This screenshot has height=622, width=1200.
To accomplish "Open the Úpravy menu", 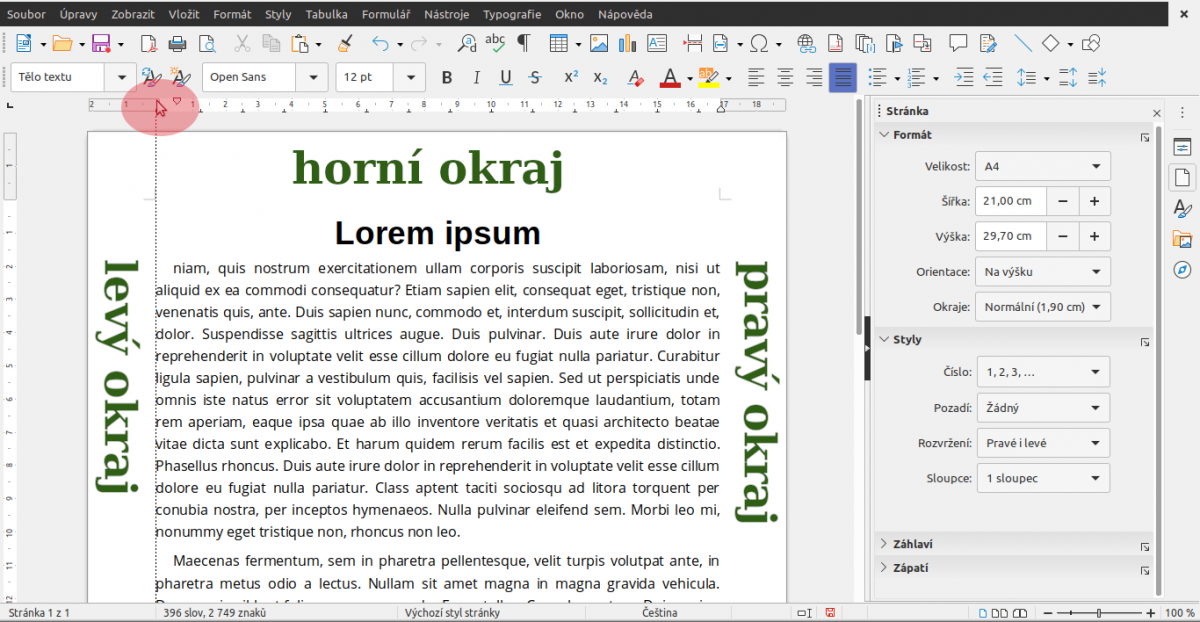I will pos(79,15).
